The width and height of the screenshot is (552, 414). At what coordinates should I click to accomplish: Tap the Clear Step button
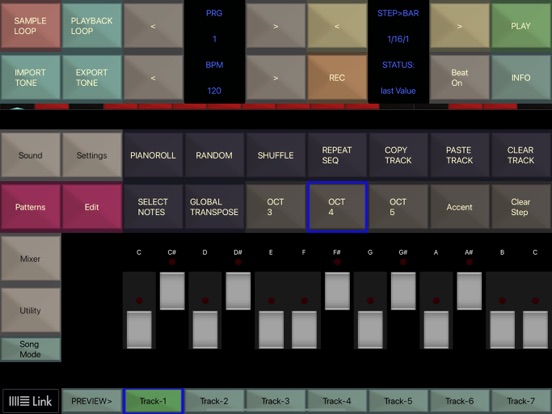pyautogui.click(x=521, y=207)
